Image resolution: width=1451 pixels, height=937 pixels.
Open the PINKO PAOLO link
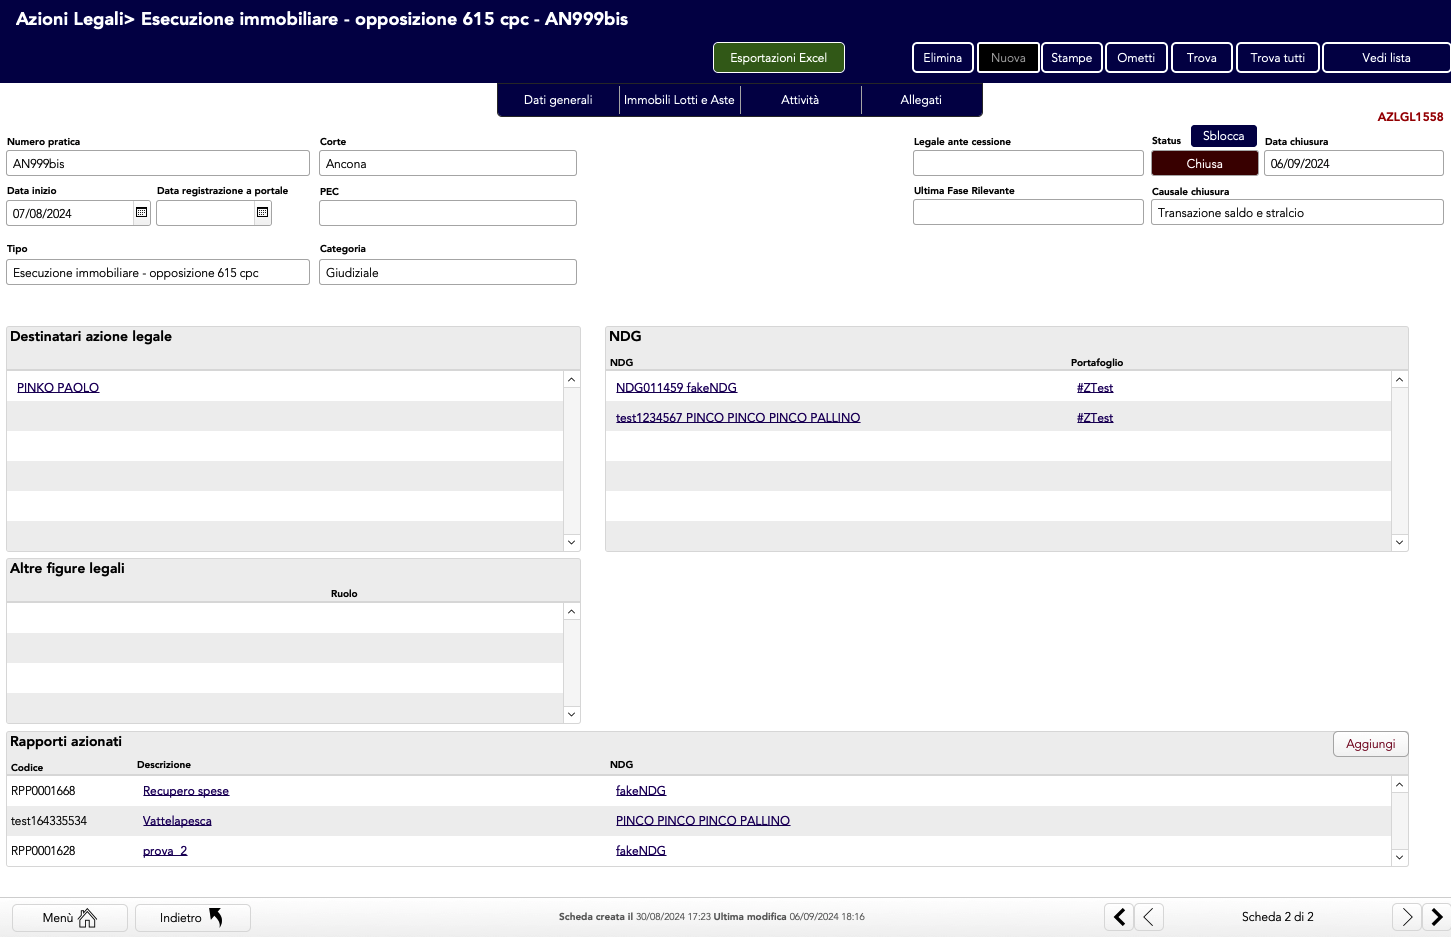(x=58, y=388)
